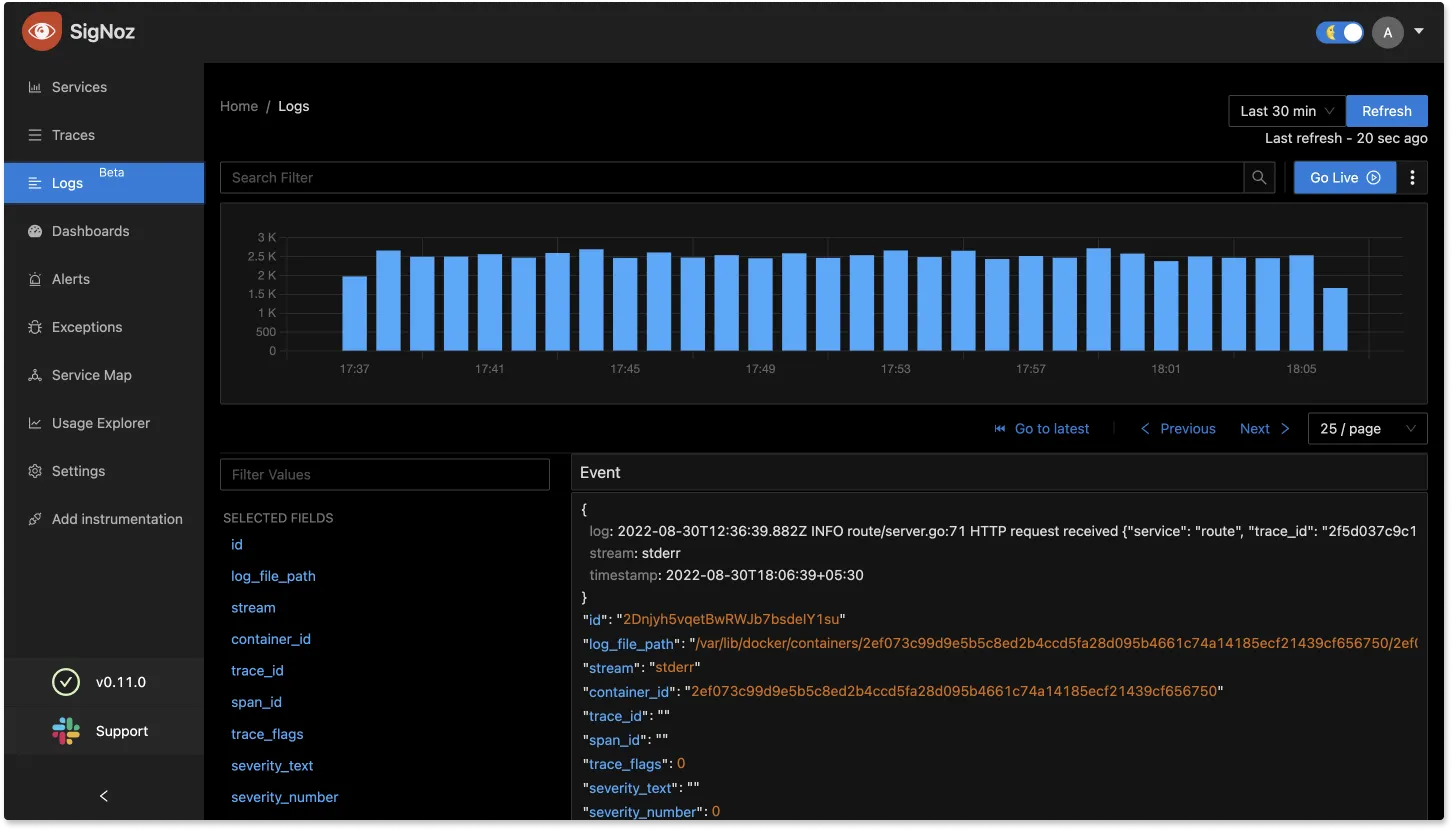
Task: Open the three-dot options menu
Action: [1412, 178]
